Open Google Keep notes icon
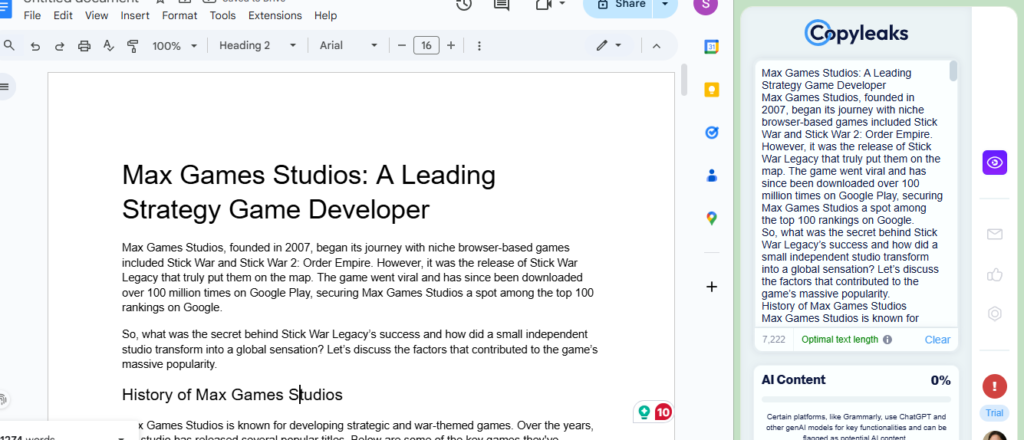This screenshot has width=1024, height=440. [711, 89]
